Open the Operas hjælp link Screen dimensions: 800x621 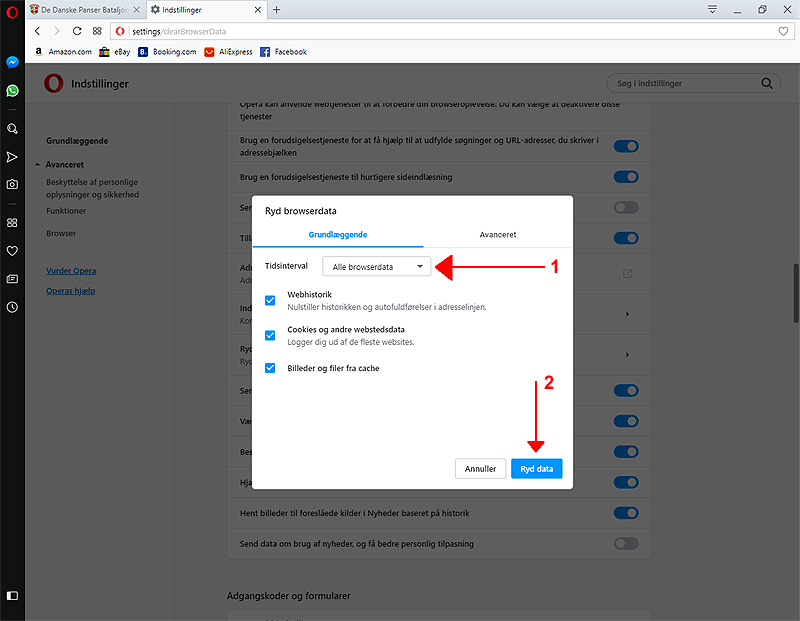tap(71, 291)
